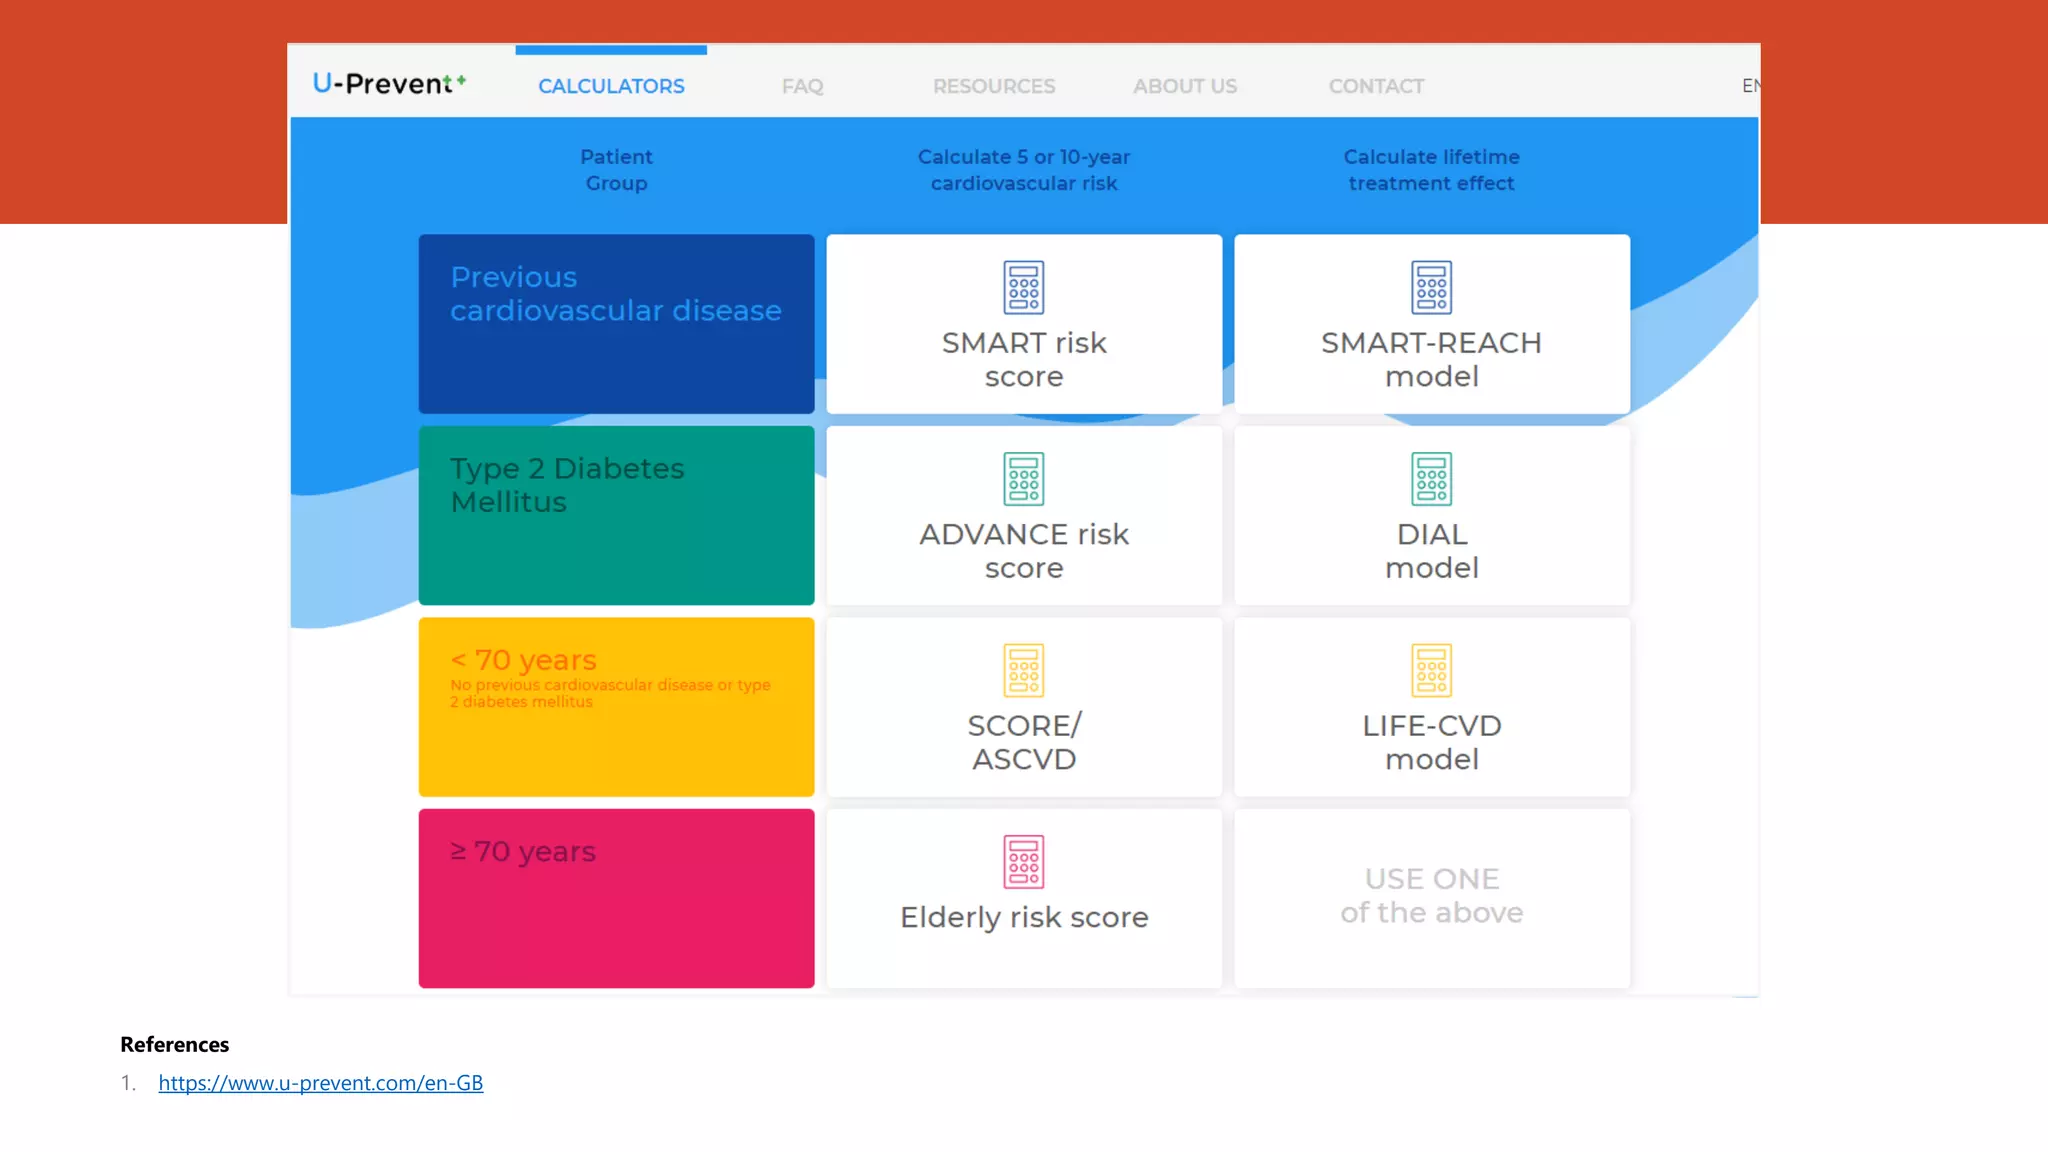The width and height of the screenshot is (2048, 1152).
Task: Open the ABOUT US page
Action: [1184, 86]
